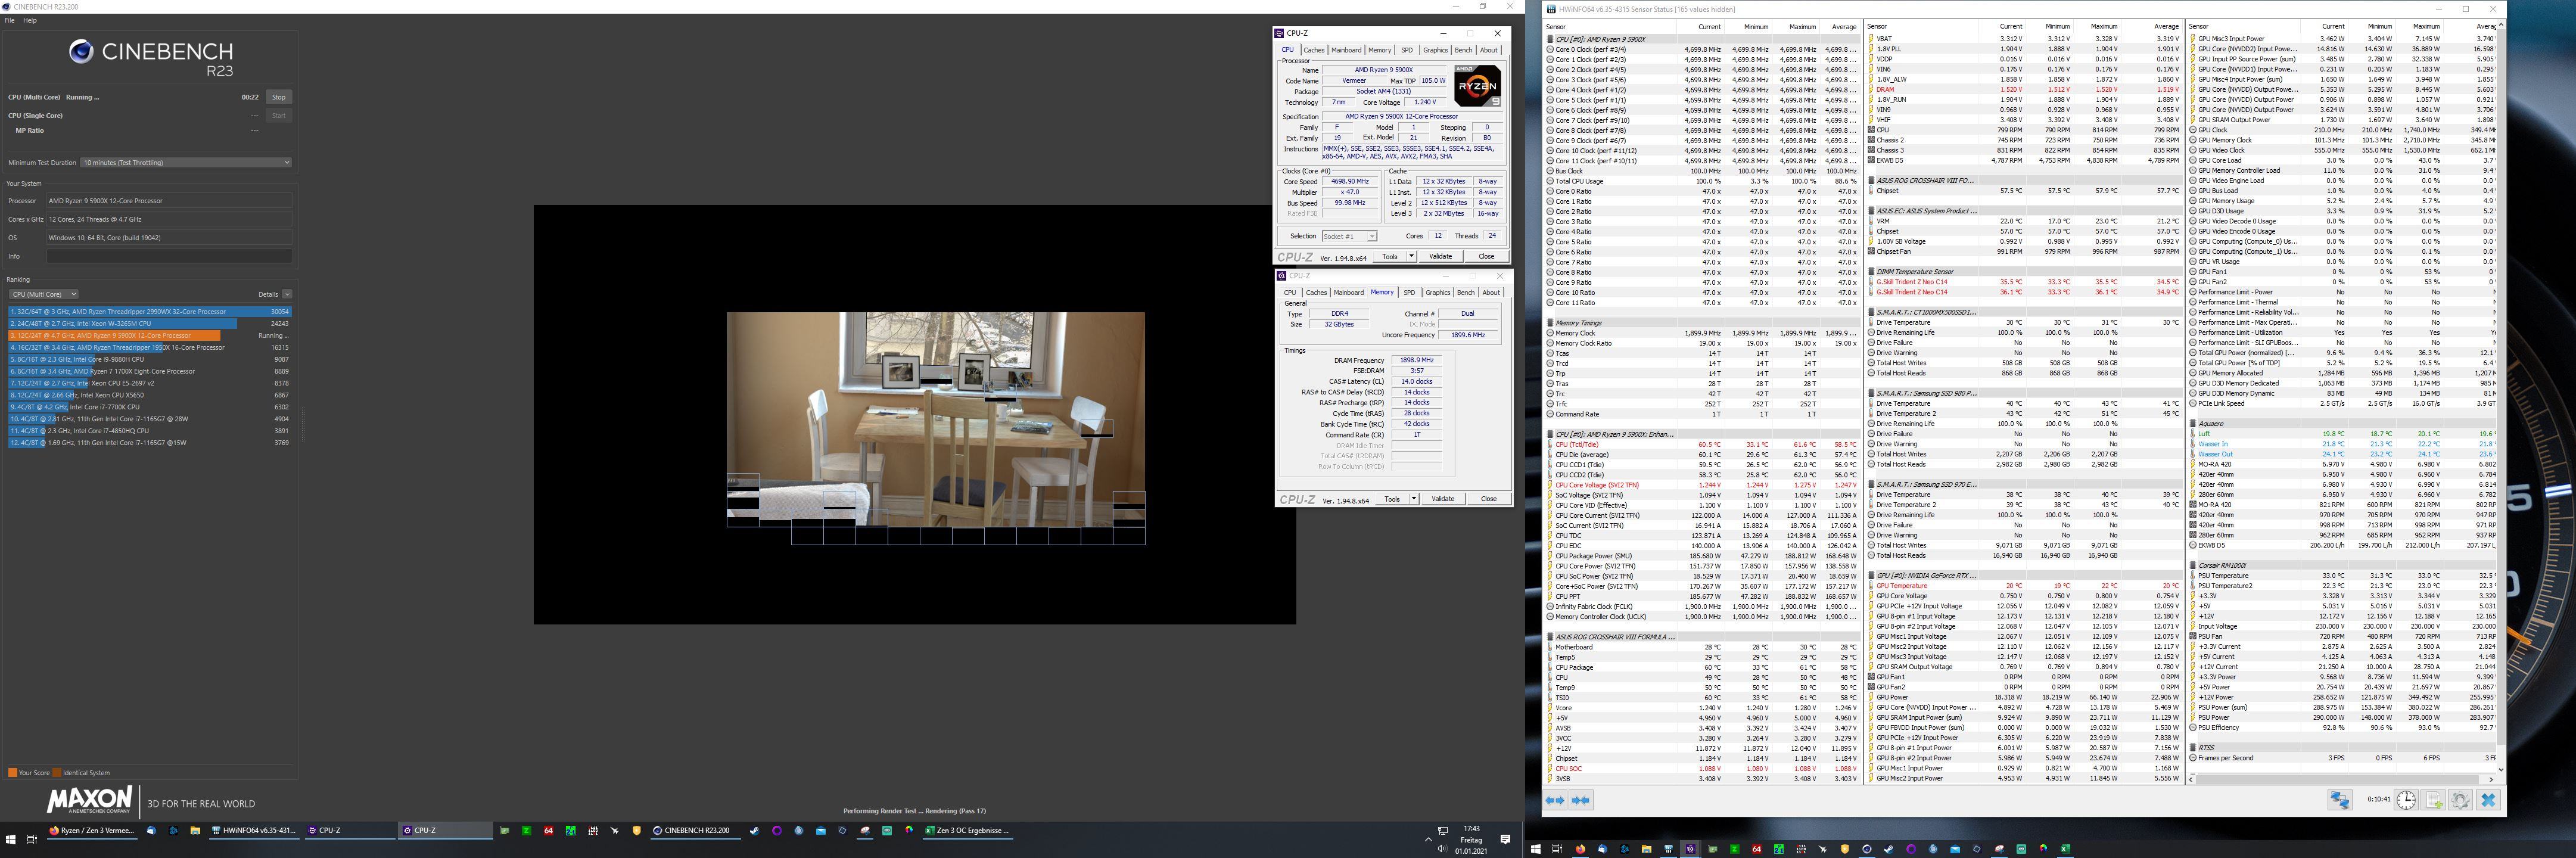Click HWiNFO expand columns arrows icon

point(1555,800)
